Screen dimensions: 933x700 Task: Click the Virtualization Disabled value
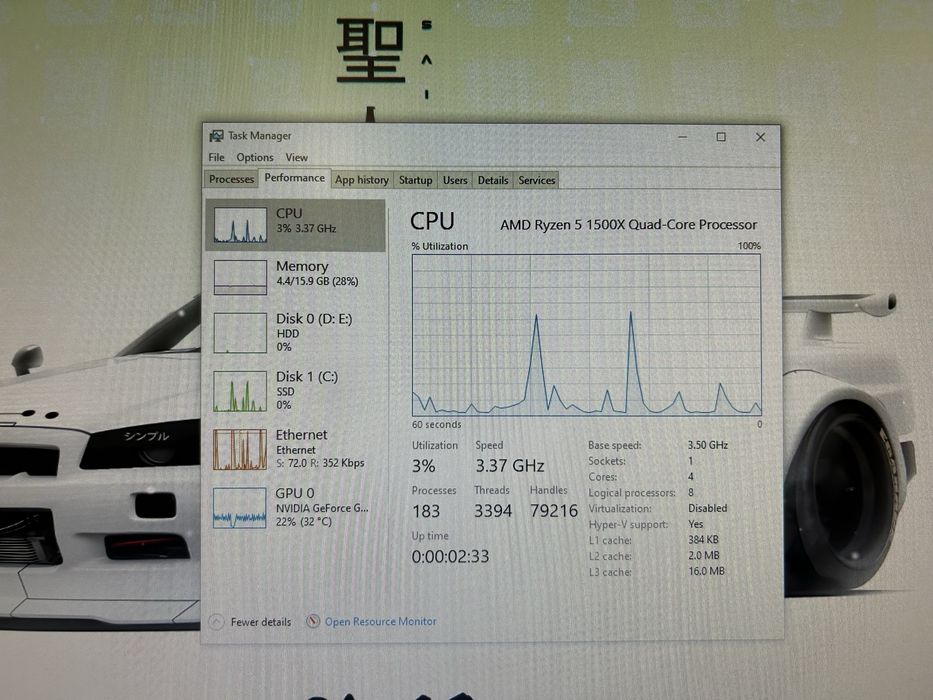coord(708,508)
